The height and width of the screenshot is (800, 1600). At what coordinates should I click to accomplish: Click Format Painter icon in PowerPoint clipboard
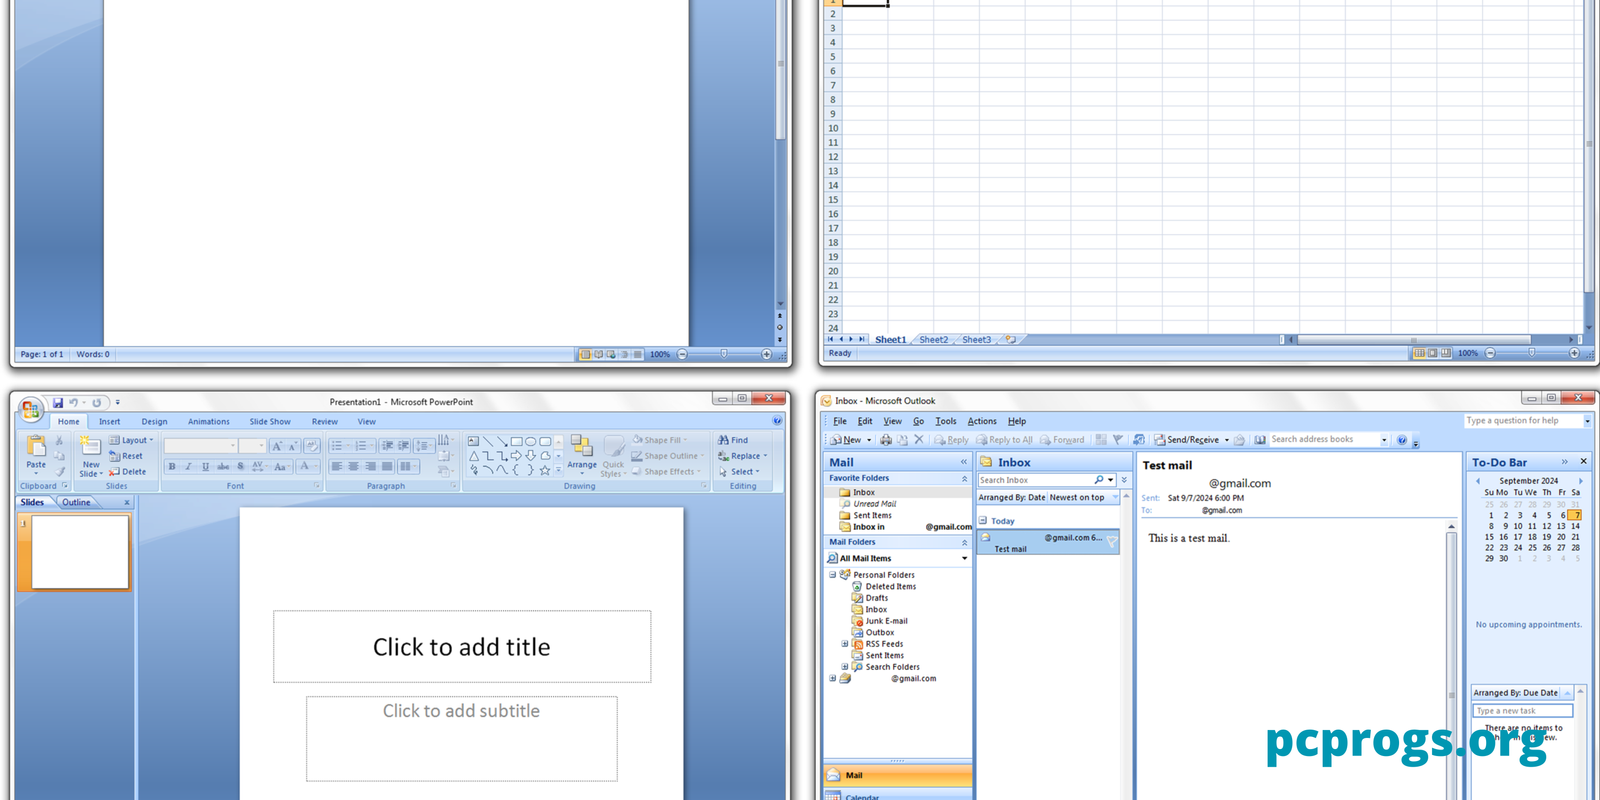tap(59, 471)
